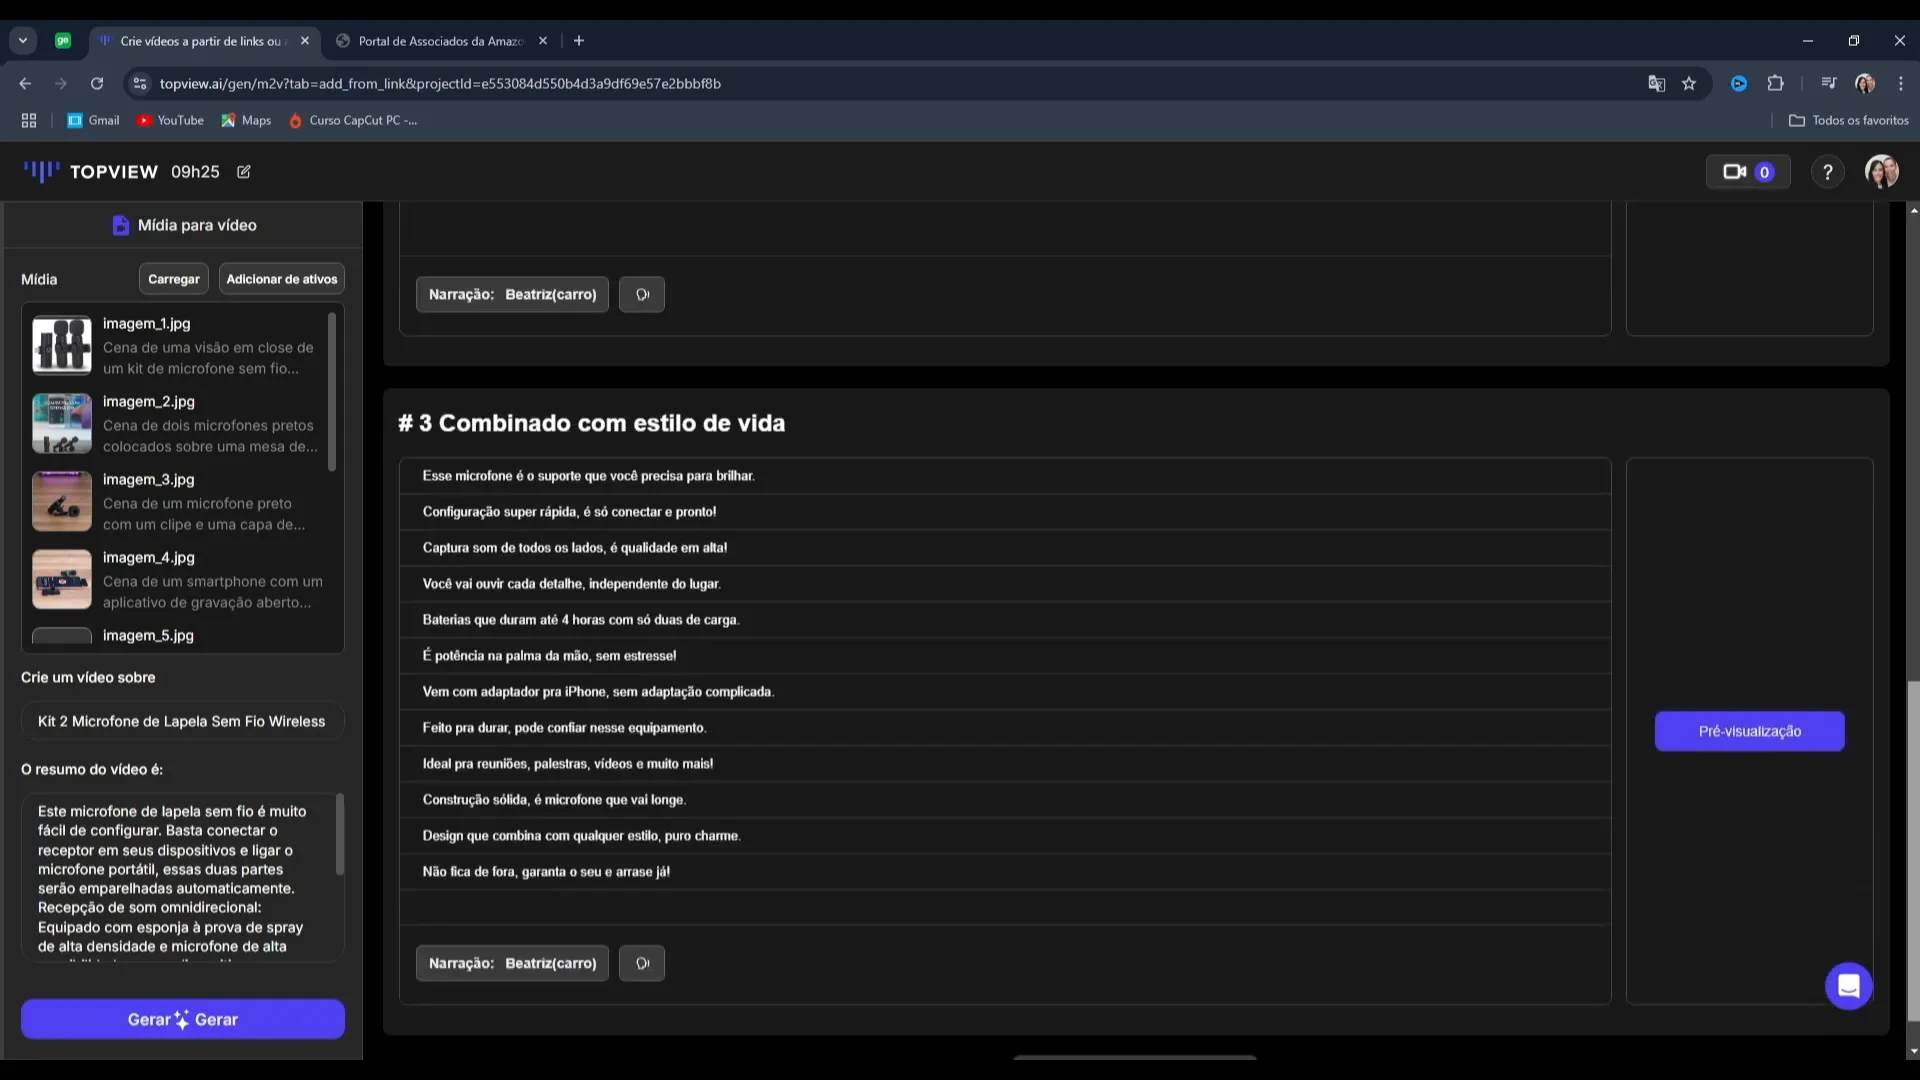Click voice preview icon beside upper Narração
The image size is (1920, 1080).
pos(642,294)
